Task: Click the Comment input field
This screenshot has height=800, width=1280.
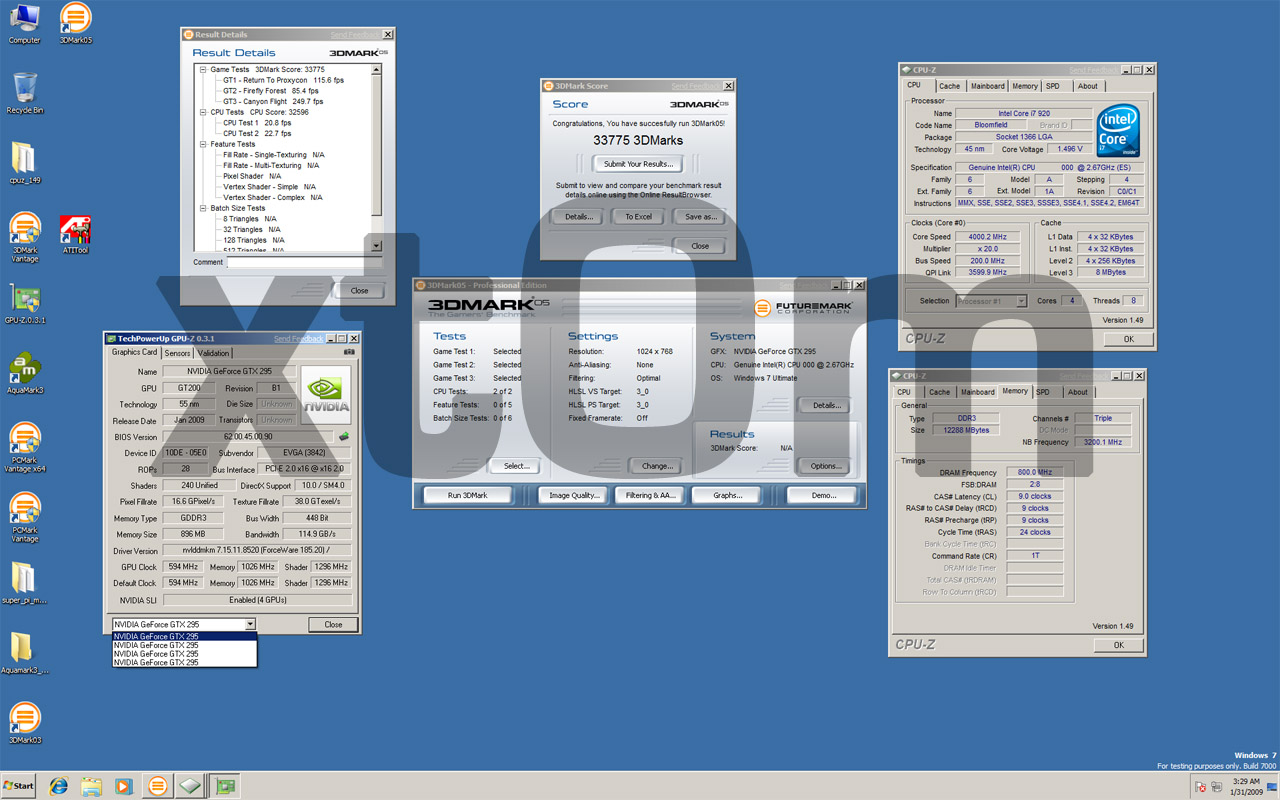Action: pyautogui.click(x=304, y=262)
